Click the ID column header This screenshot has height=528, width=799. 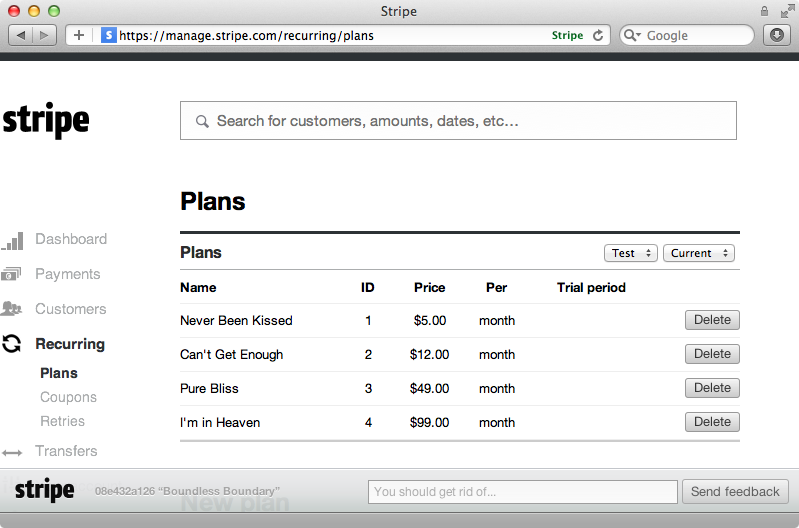click(x=367, y=287)
